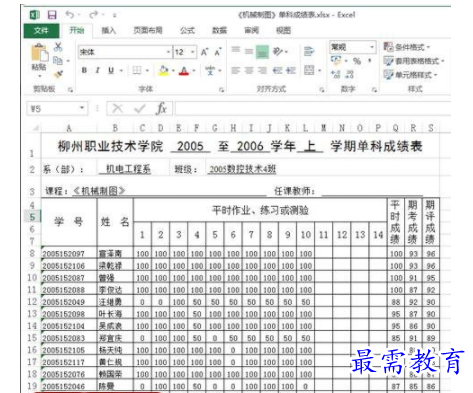This screenshot has width=473, height=393.
Task: Click Percent Style icon
Action: (357, 61)
